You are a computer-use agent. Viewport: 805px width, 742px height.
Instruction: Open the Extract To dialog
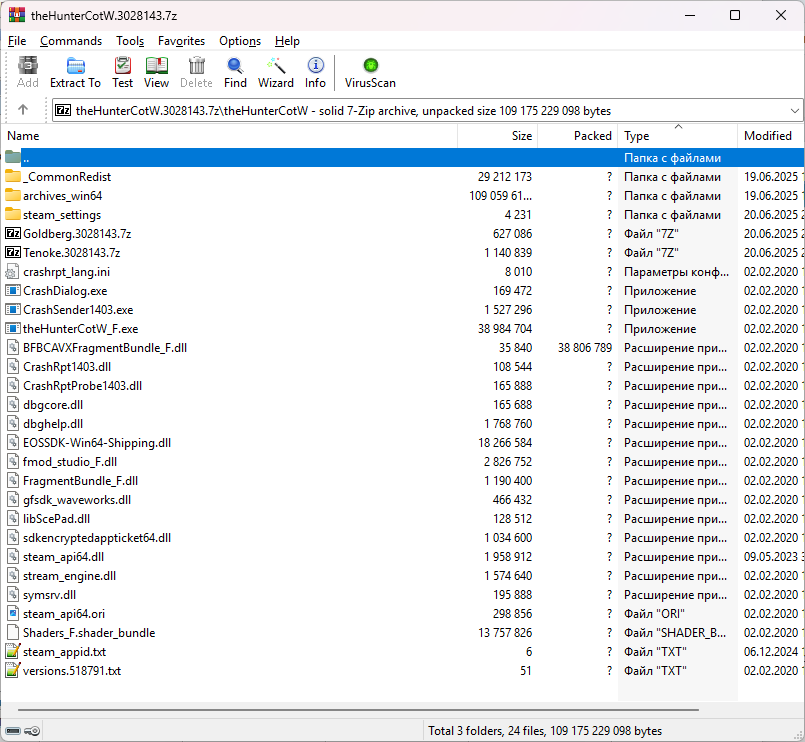75,70
